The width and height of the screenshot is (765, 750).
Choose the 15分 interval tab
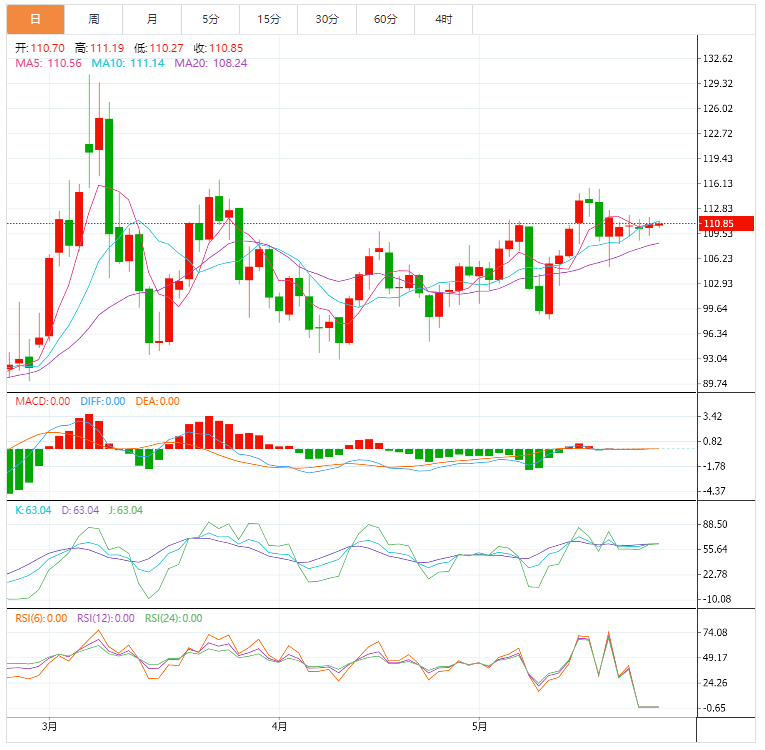[x=268, y=19]
